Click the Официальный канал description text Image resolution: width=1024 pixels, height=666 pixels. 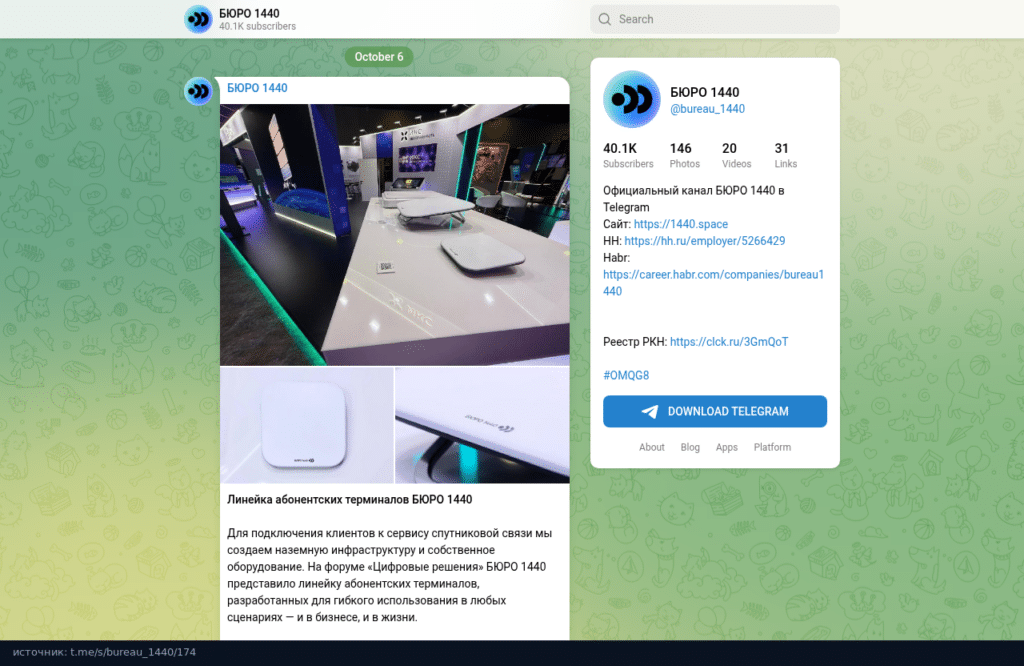(694, 198)
